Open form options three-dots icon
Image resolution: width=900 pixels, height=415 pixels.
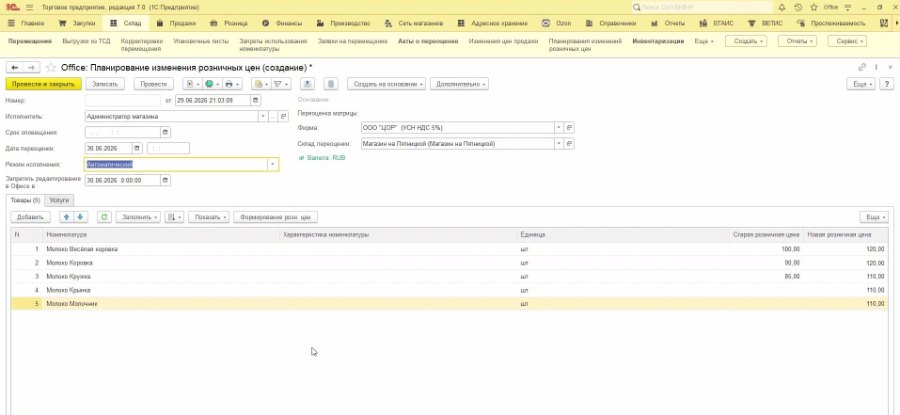pyautogui.click(x=876, y=67)
